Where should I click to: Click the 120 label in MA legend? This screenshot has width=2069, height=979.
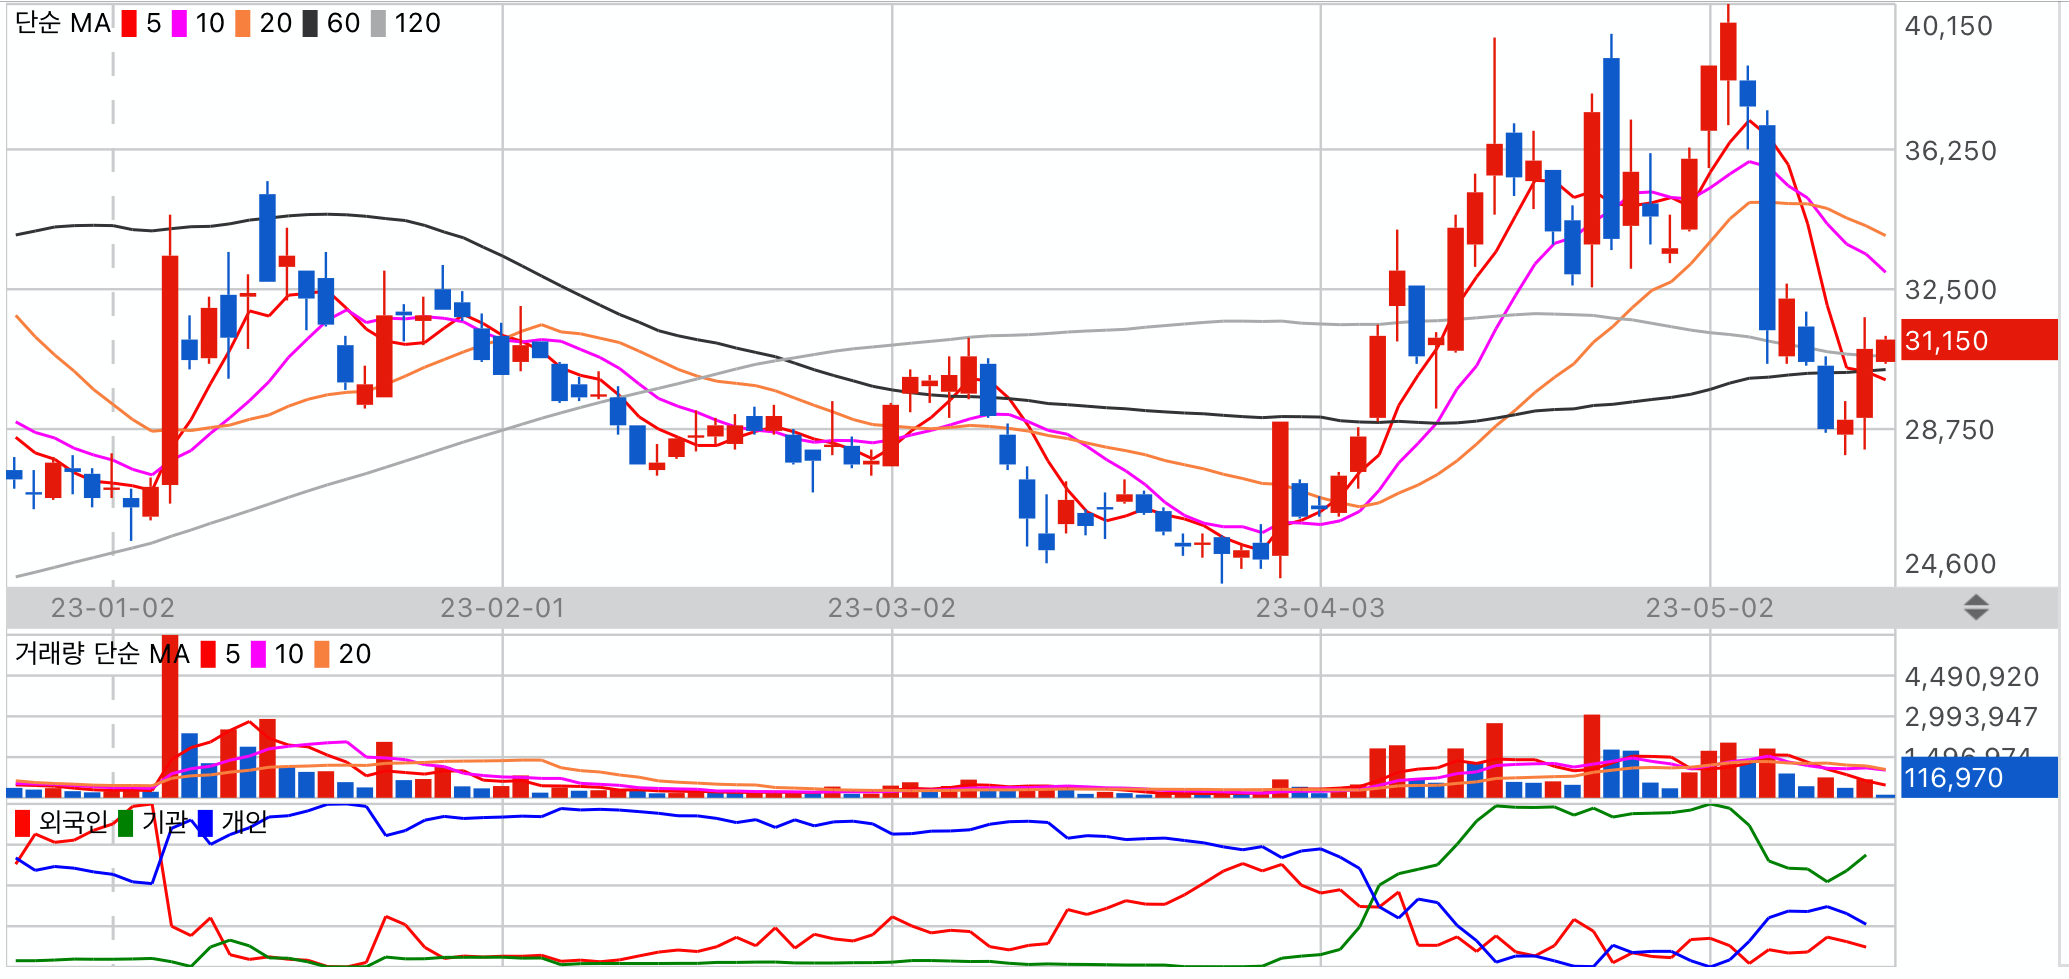[417, 23]
